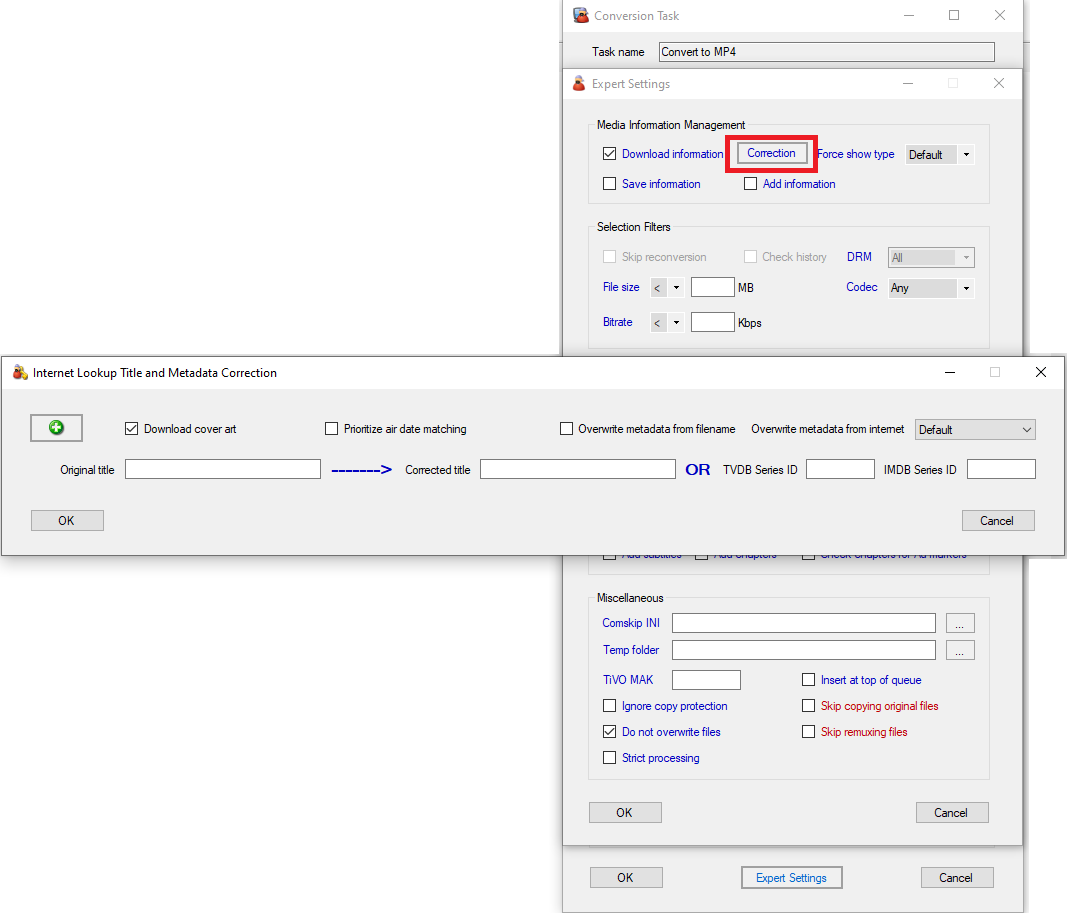Focus the TVDB Series ID field

pyautogui.click(x=840, y=469)
